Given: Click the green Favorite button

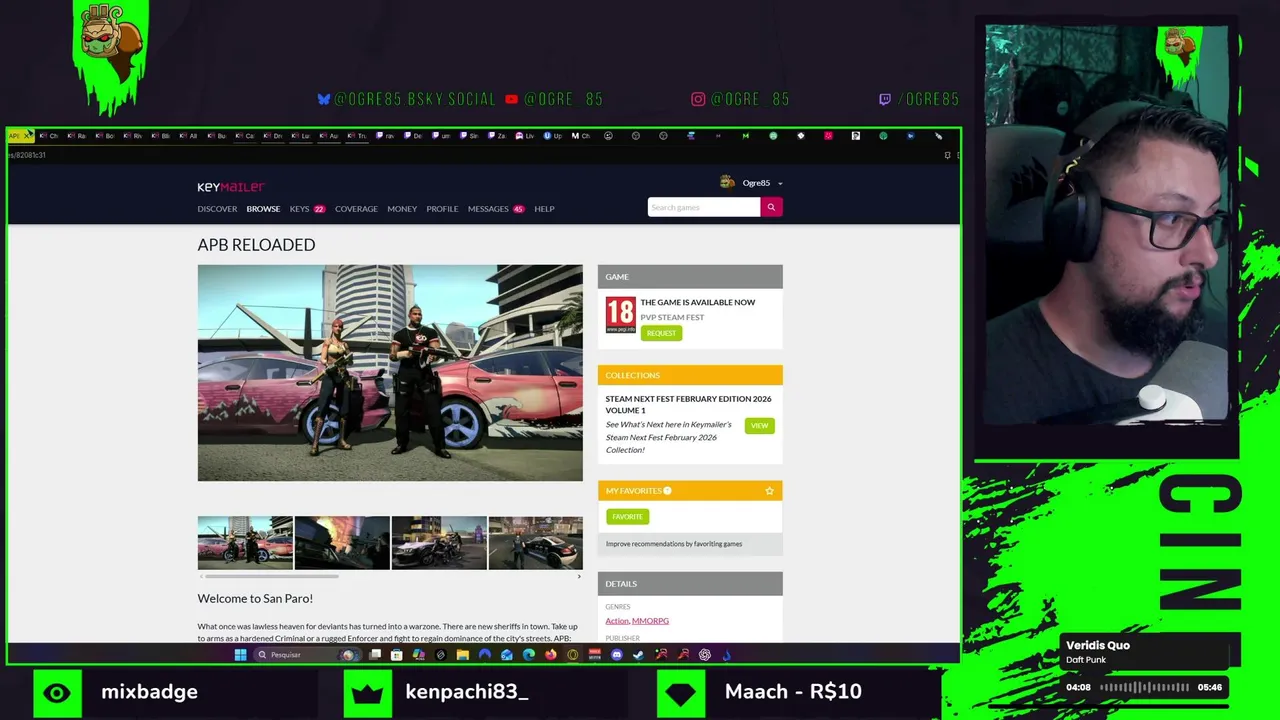Looking at the screenshot, I should (627, 516).
